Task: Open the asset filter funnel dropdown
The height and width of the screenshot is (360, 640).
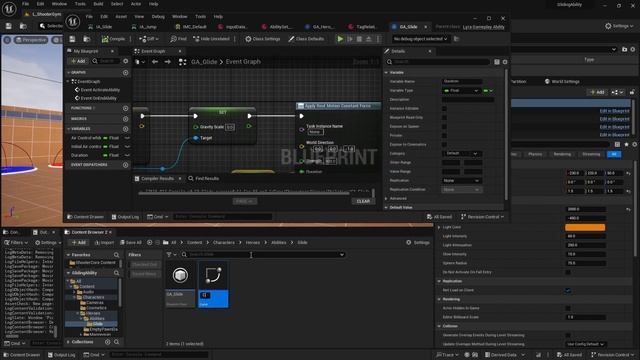Action: 171,255
